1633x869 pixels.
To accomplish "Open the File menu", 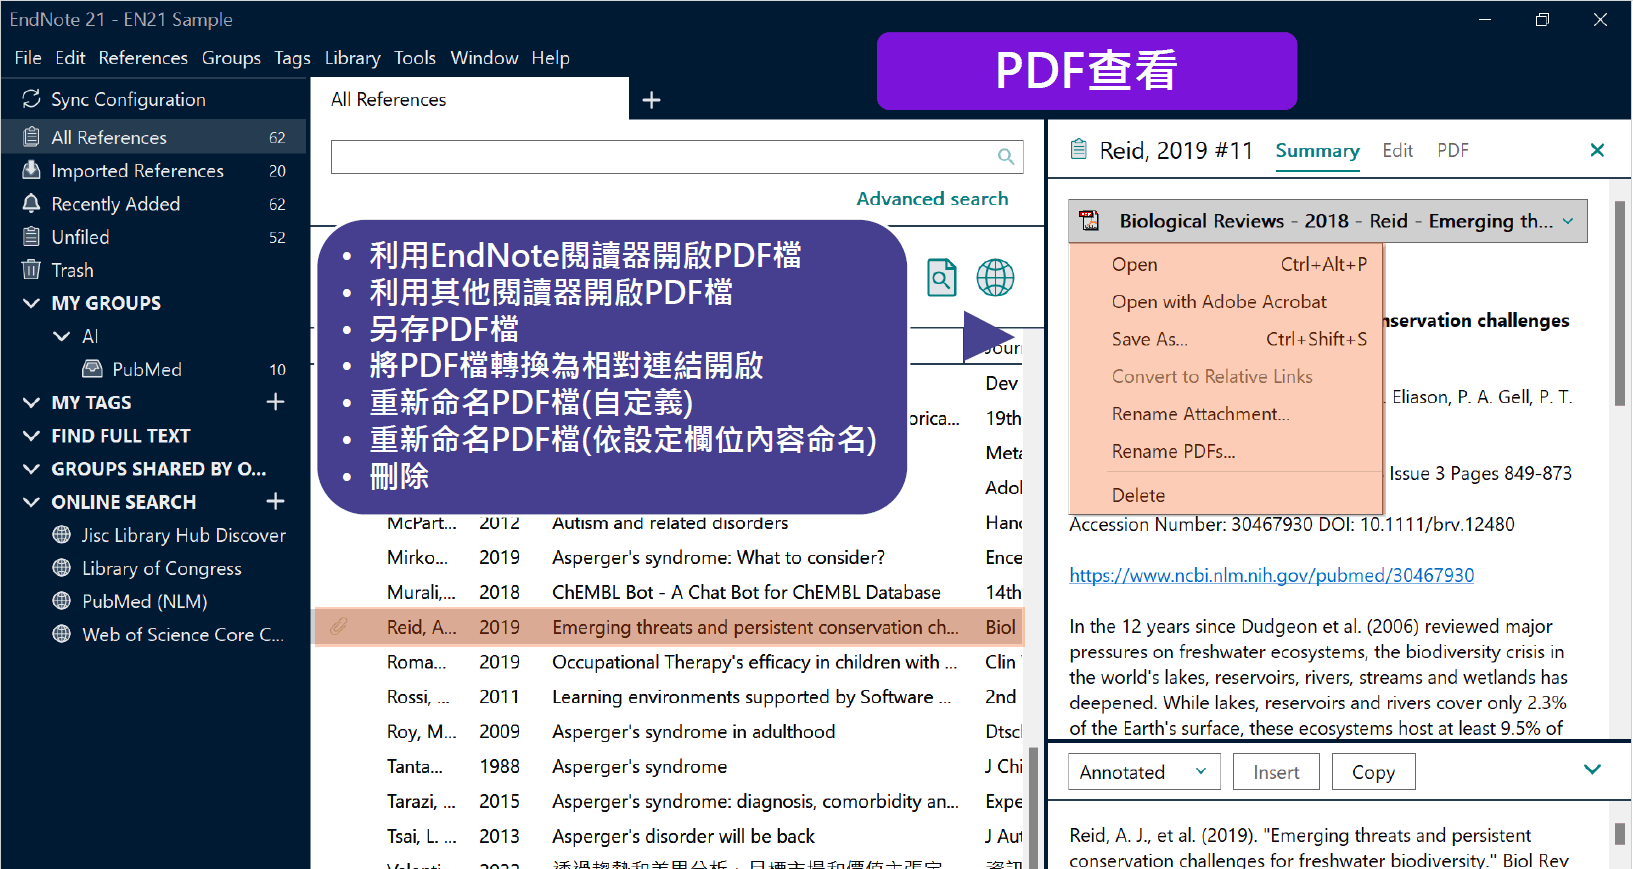I will [28, 58].
